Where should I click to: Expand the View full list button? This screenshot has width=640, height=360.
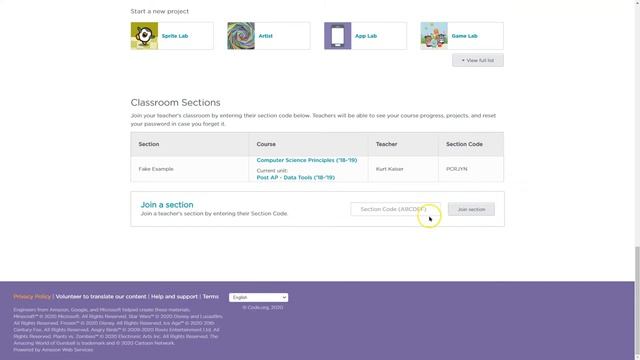[x=478, y=60]
